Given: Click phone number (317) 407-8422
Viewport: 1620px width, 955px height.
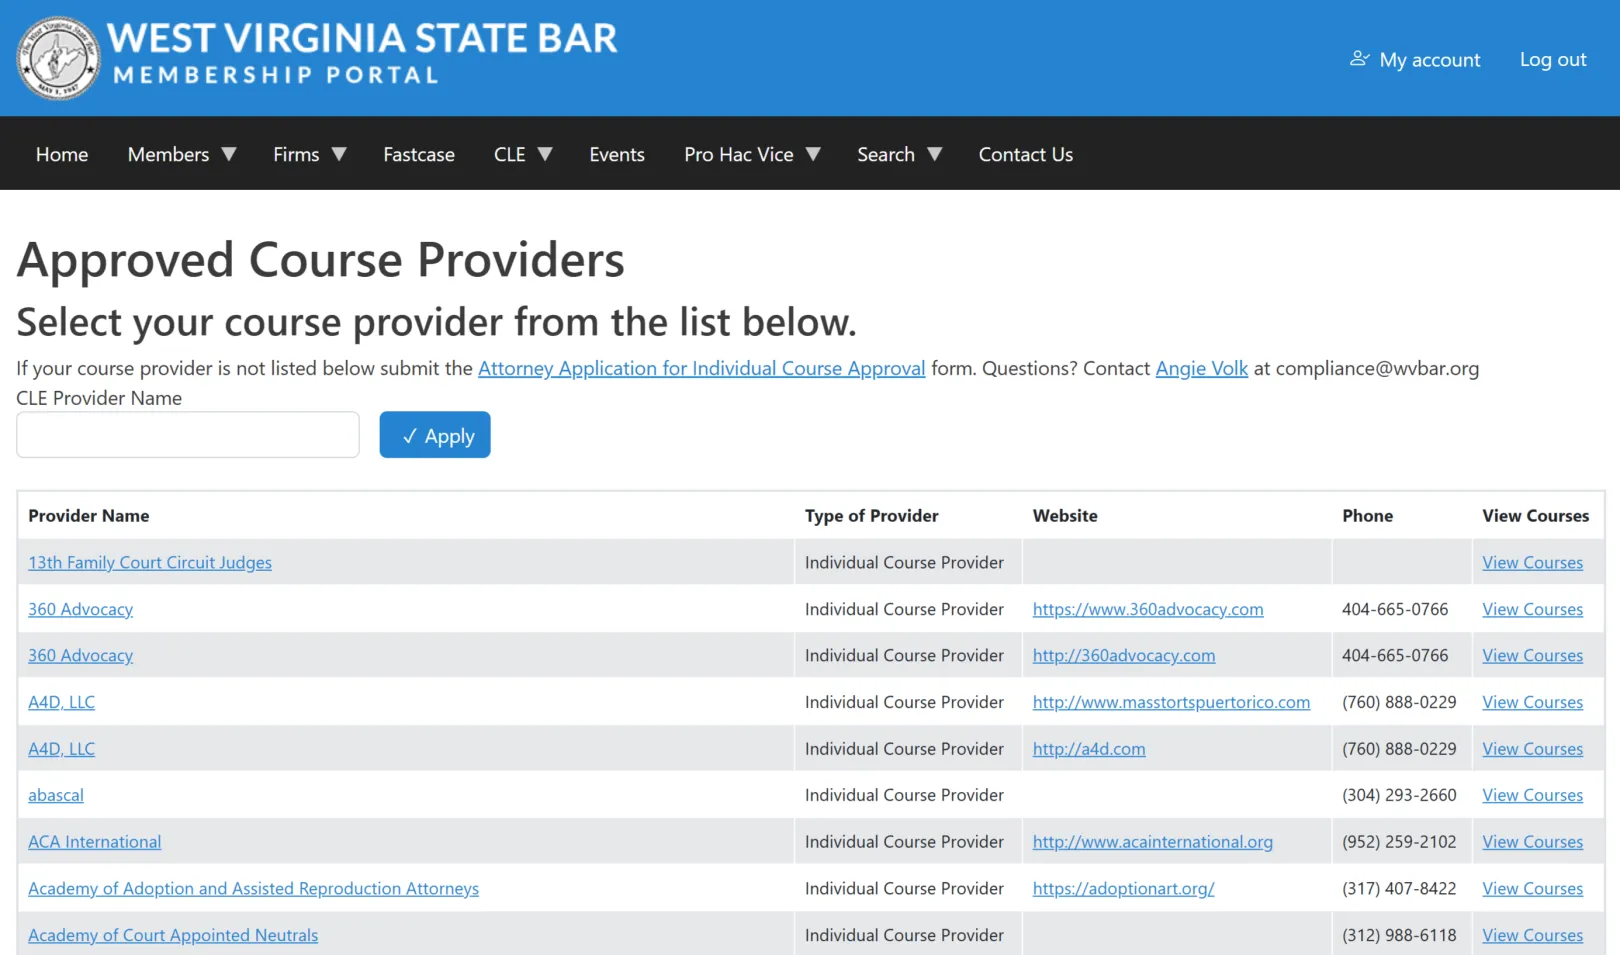Looking at the screenshot, I should tap(1399, 888).
